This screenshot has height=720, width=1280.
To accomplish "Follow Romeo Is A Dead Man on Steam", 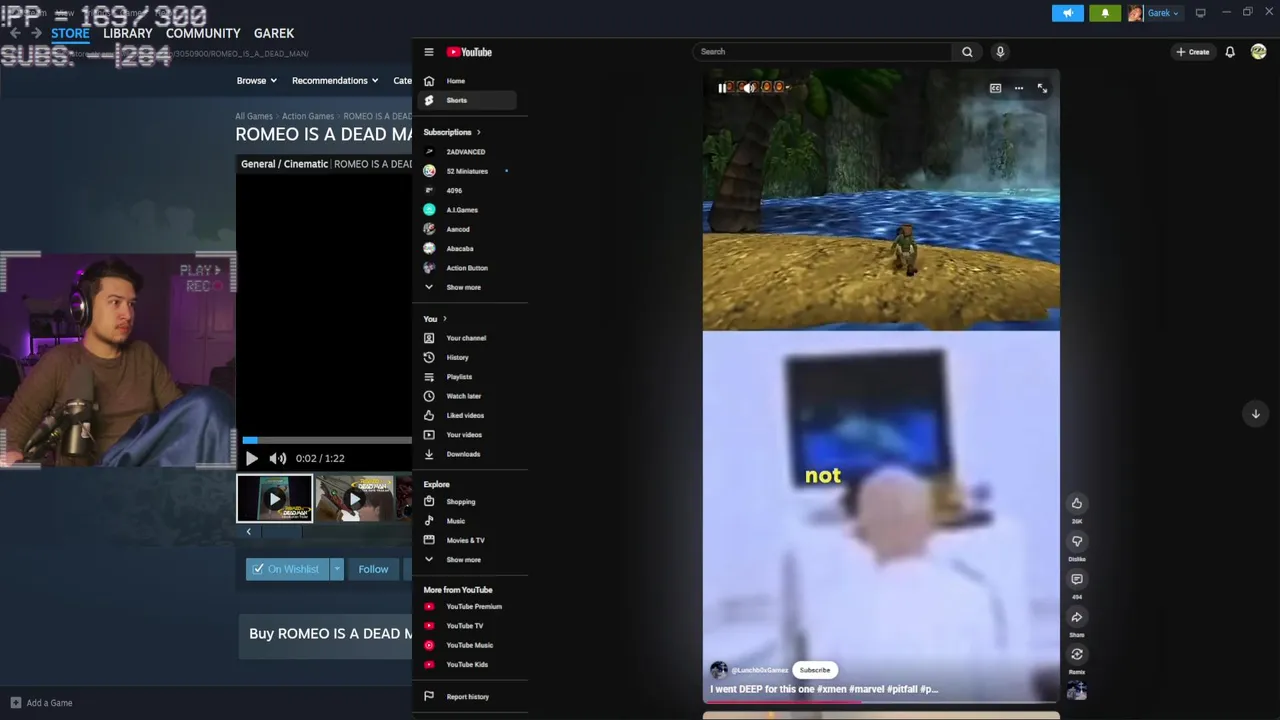I will pyautogui.click(x=373, y=569).
